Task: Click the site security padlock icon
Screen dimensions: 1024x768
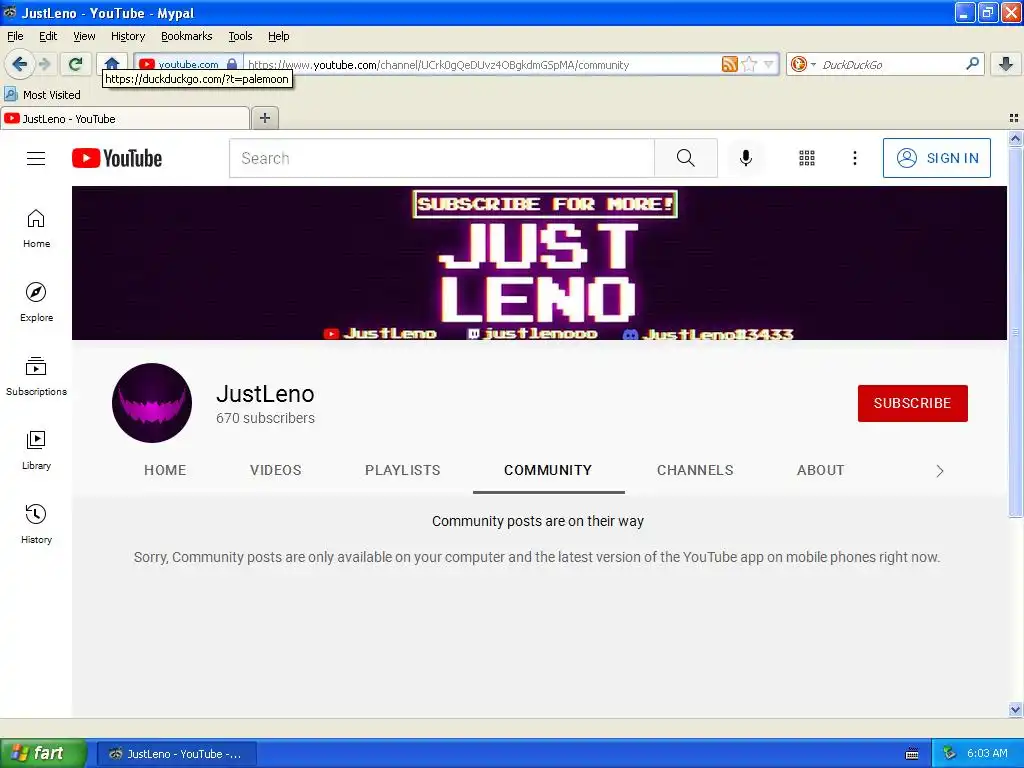Action: 232,64
